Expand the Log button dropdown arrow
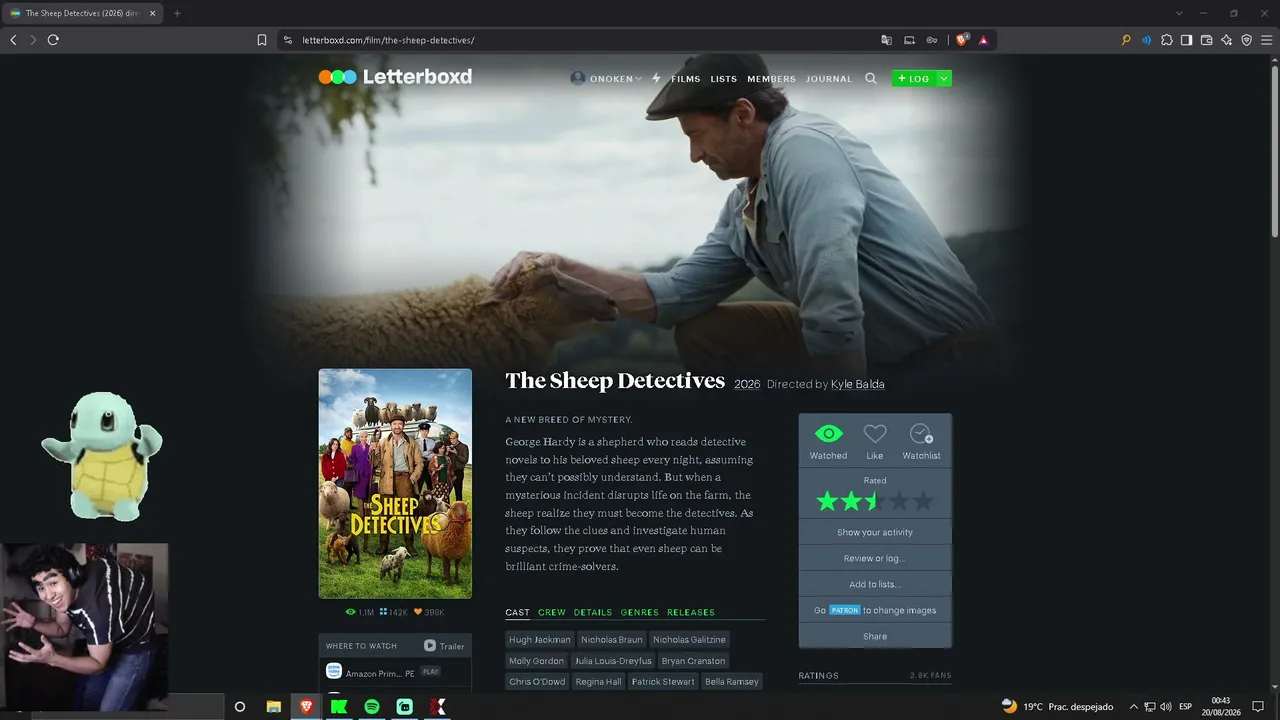This screenshot has height=720, width=1280. (x=944, y=78)
